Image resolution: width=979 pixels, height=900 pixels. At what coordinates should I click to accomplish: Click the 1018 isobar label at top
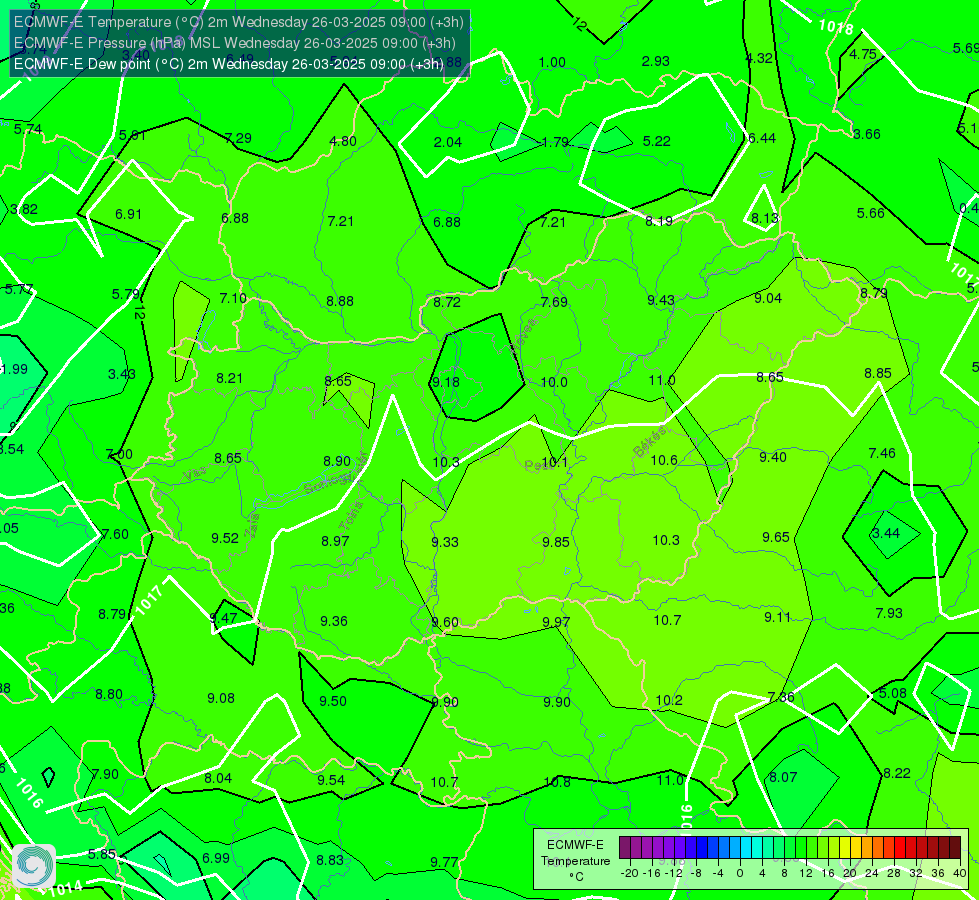pos(835,27)
